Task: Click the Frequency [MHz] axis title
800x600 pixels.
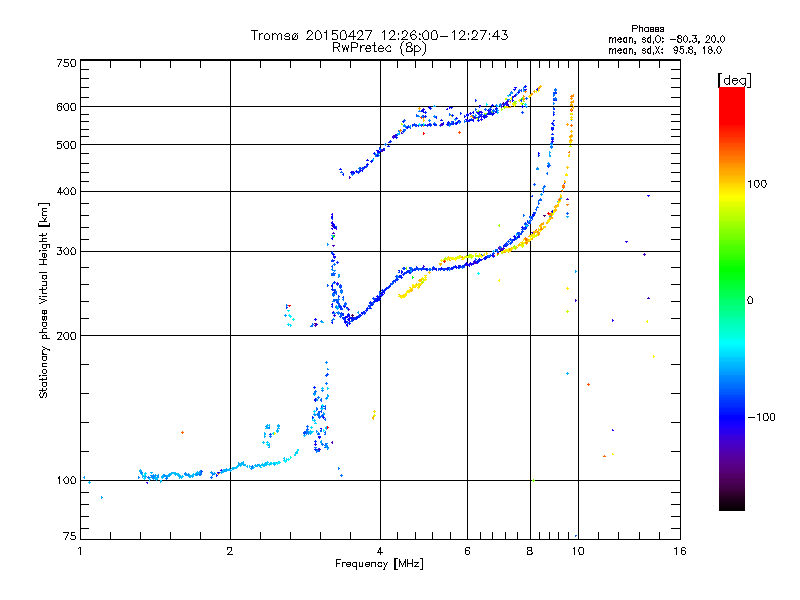Action: (379, 564)
